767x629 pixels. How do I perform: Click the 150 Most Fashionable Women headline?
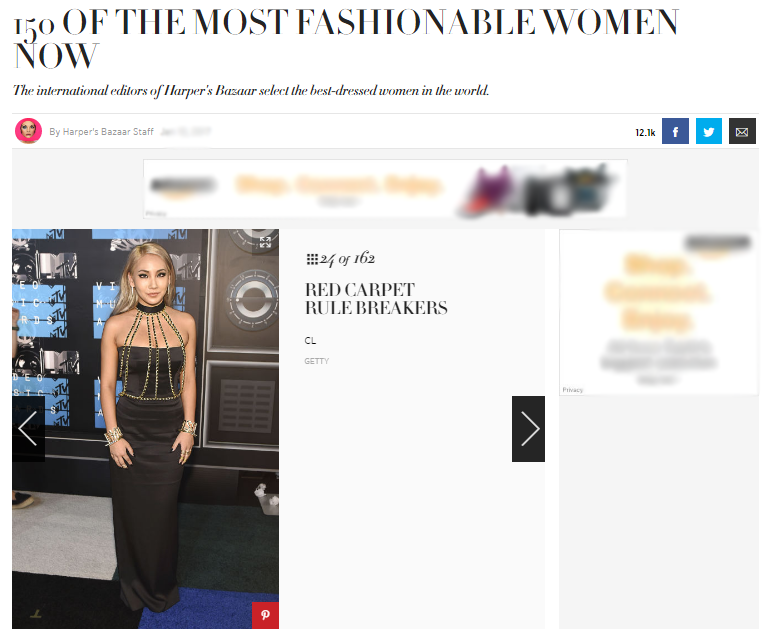(346, 39)
